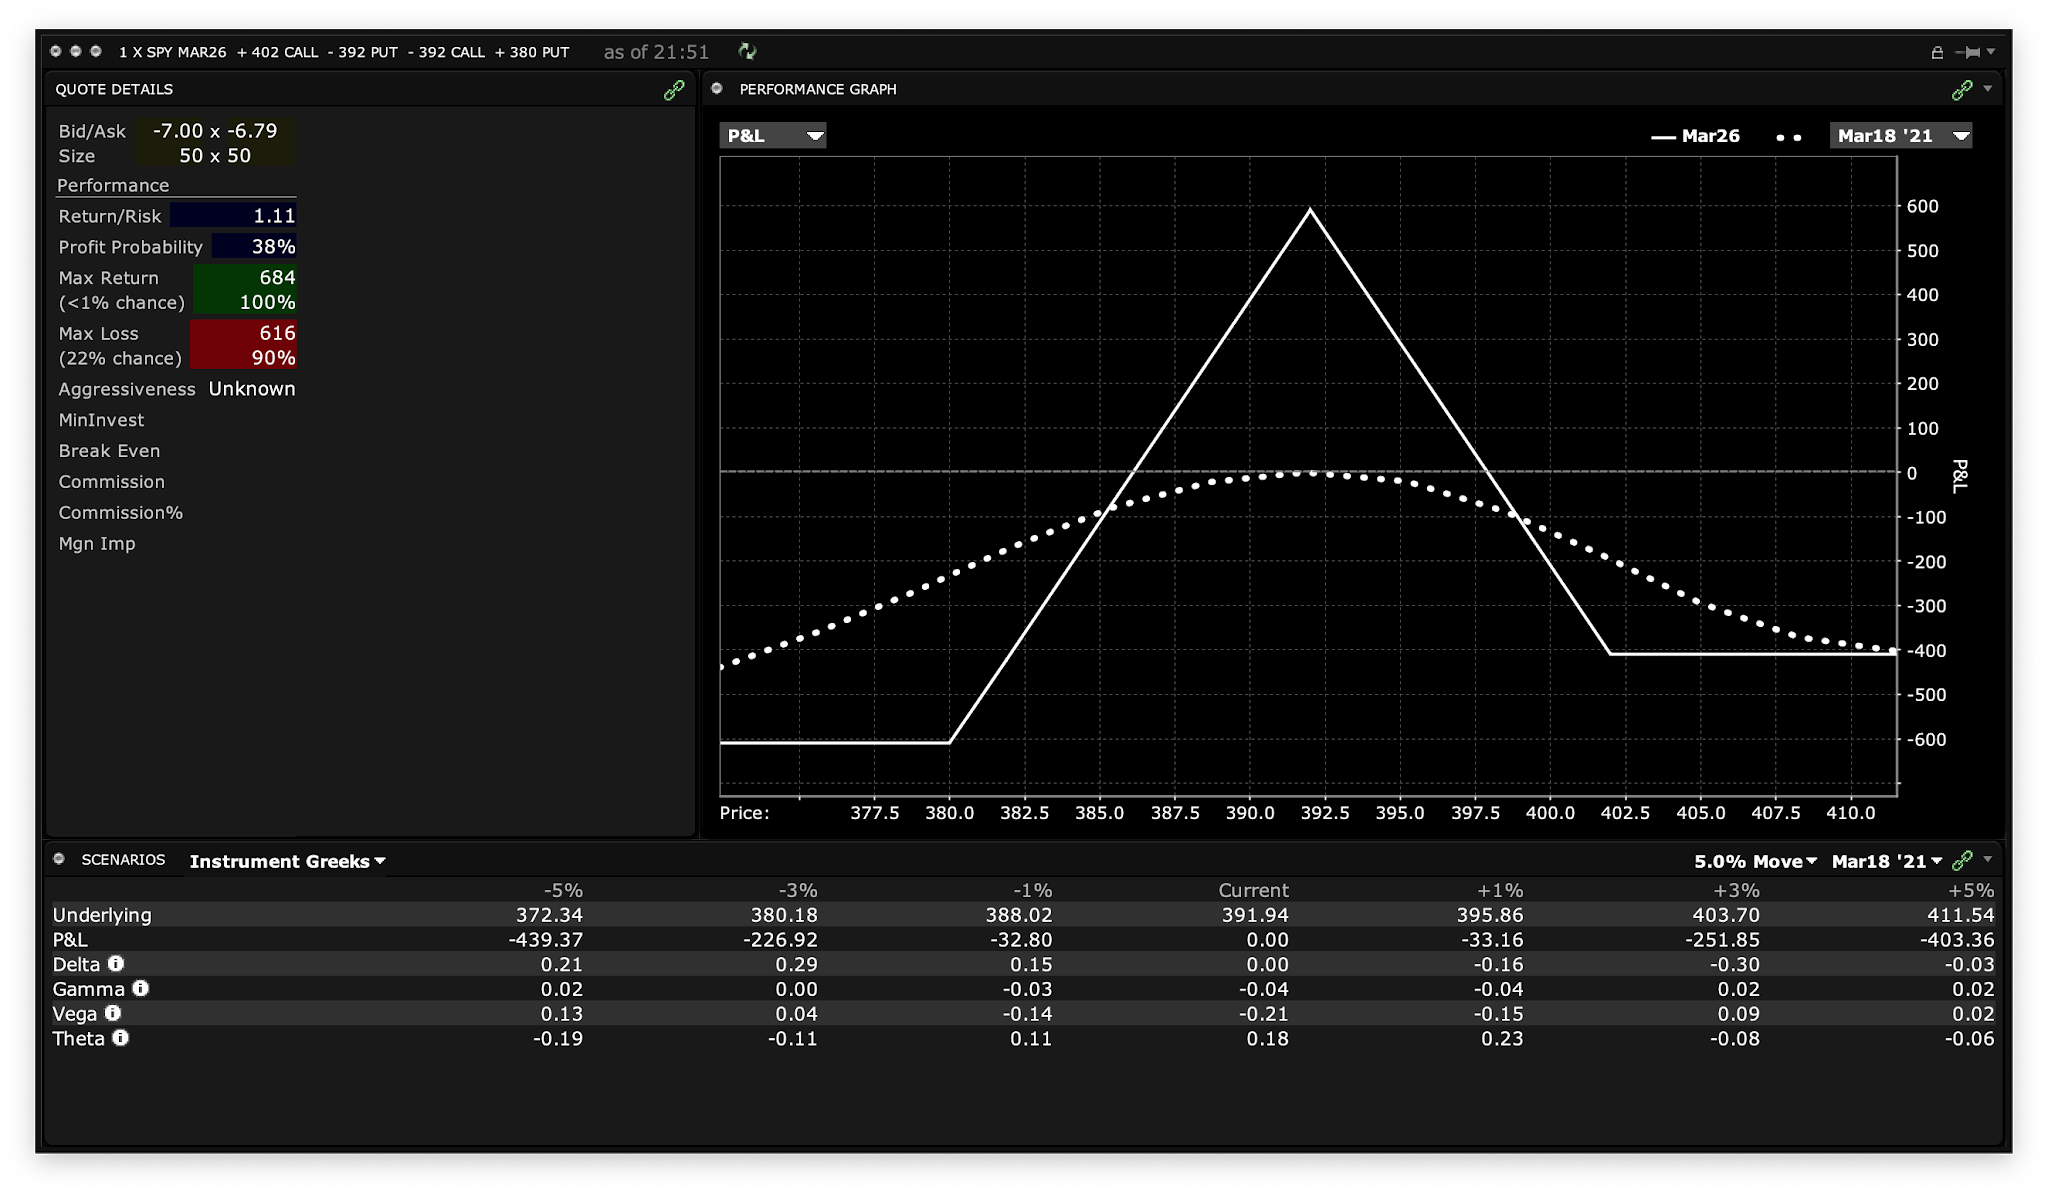Screen dimensions: 2048x1195
Task: Click the SCENARIOS panel title
Action: 123,859
